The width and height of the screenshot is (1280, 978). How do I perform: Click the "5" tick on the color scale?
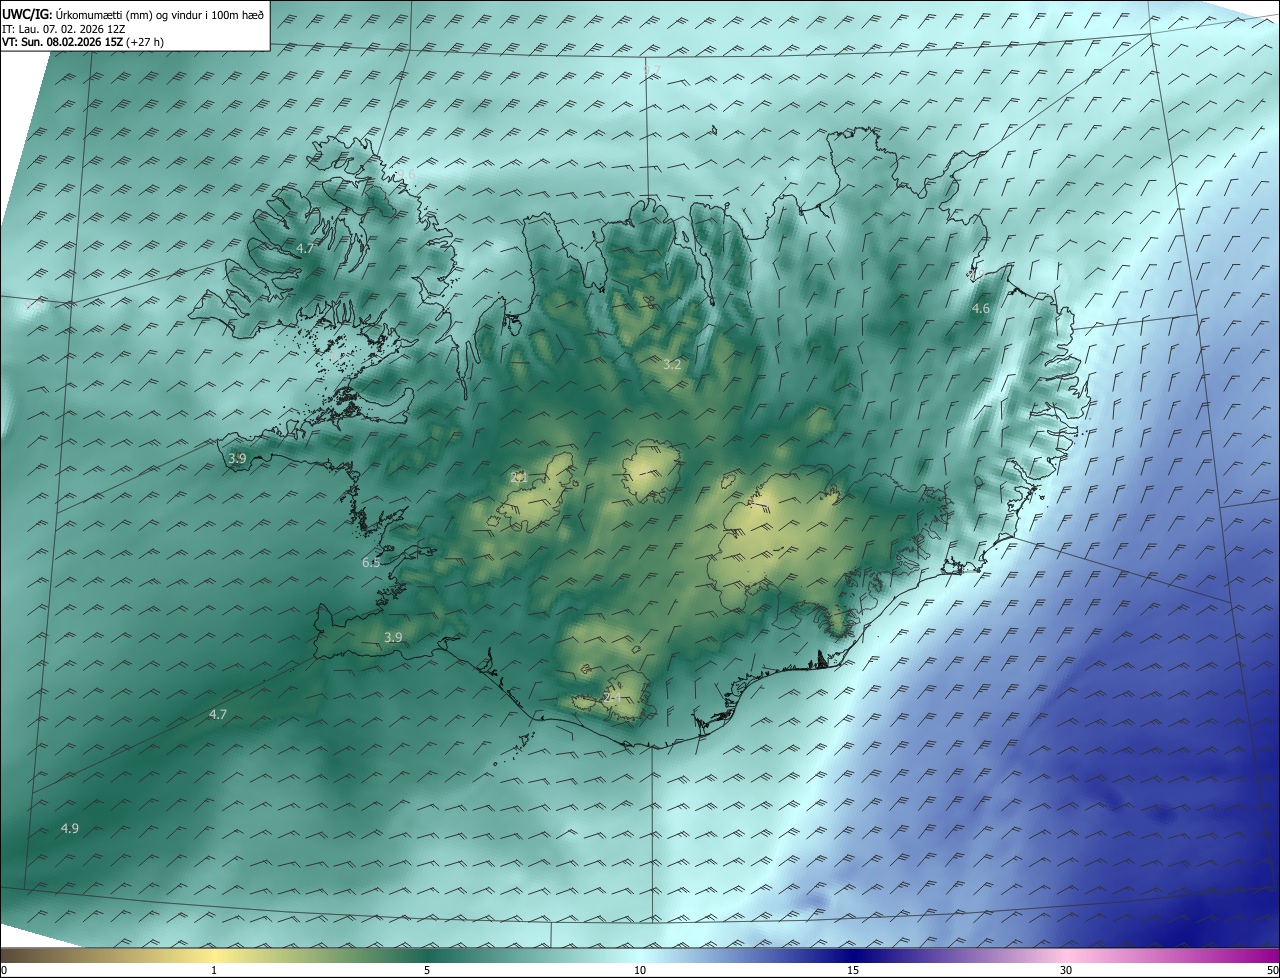(x=427, y=970)
